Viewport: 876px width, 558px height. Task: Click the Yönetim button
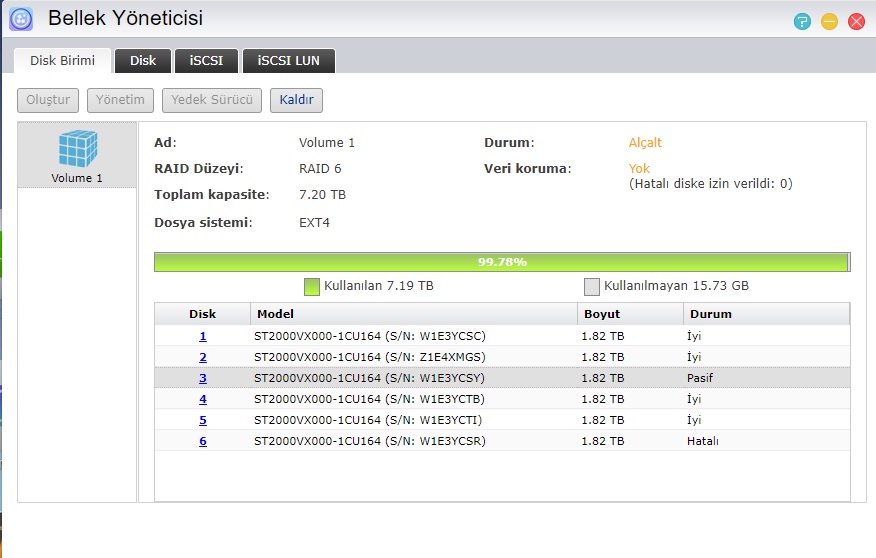[x=121, y=100]
